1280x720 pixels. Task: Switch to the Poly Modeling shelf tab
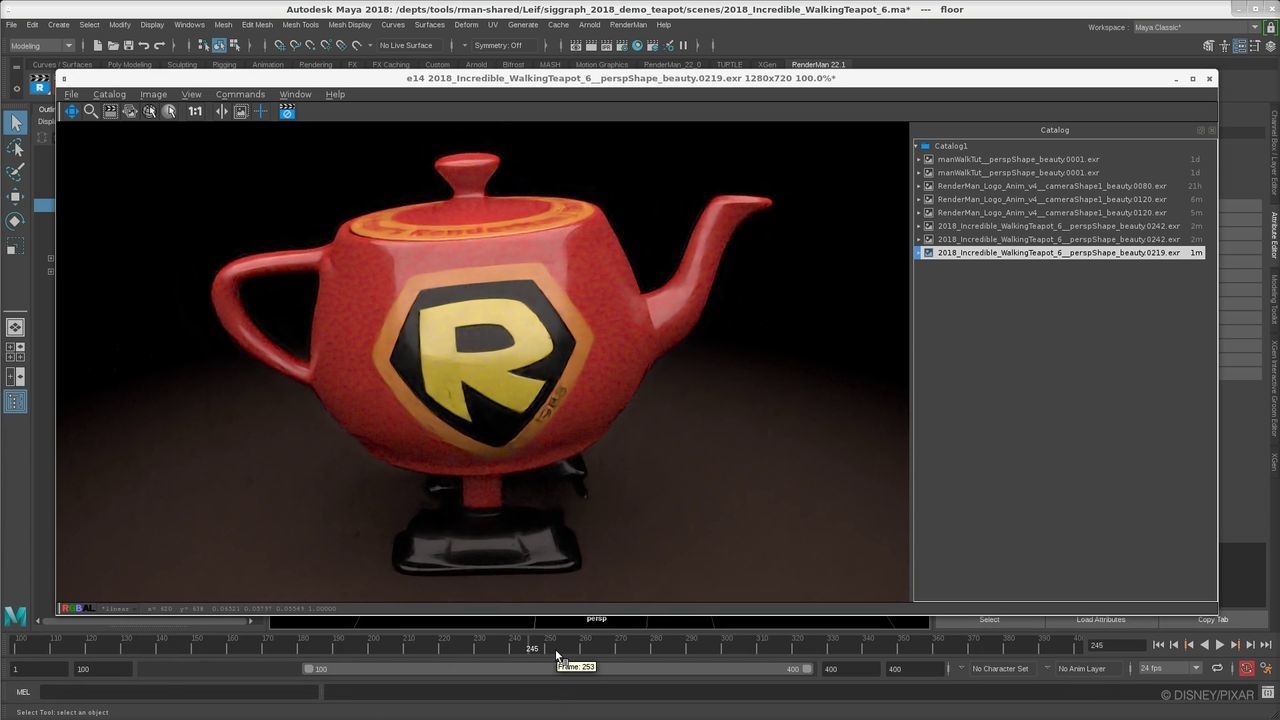pos(130,64)
